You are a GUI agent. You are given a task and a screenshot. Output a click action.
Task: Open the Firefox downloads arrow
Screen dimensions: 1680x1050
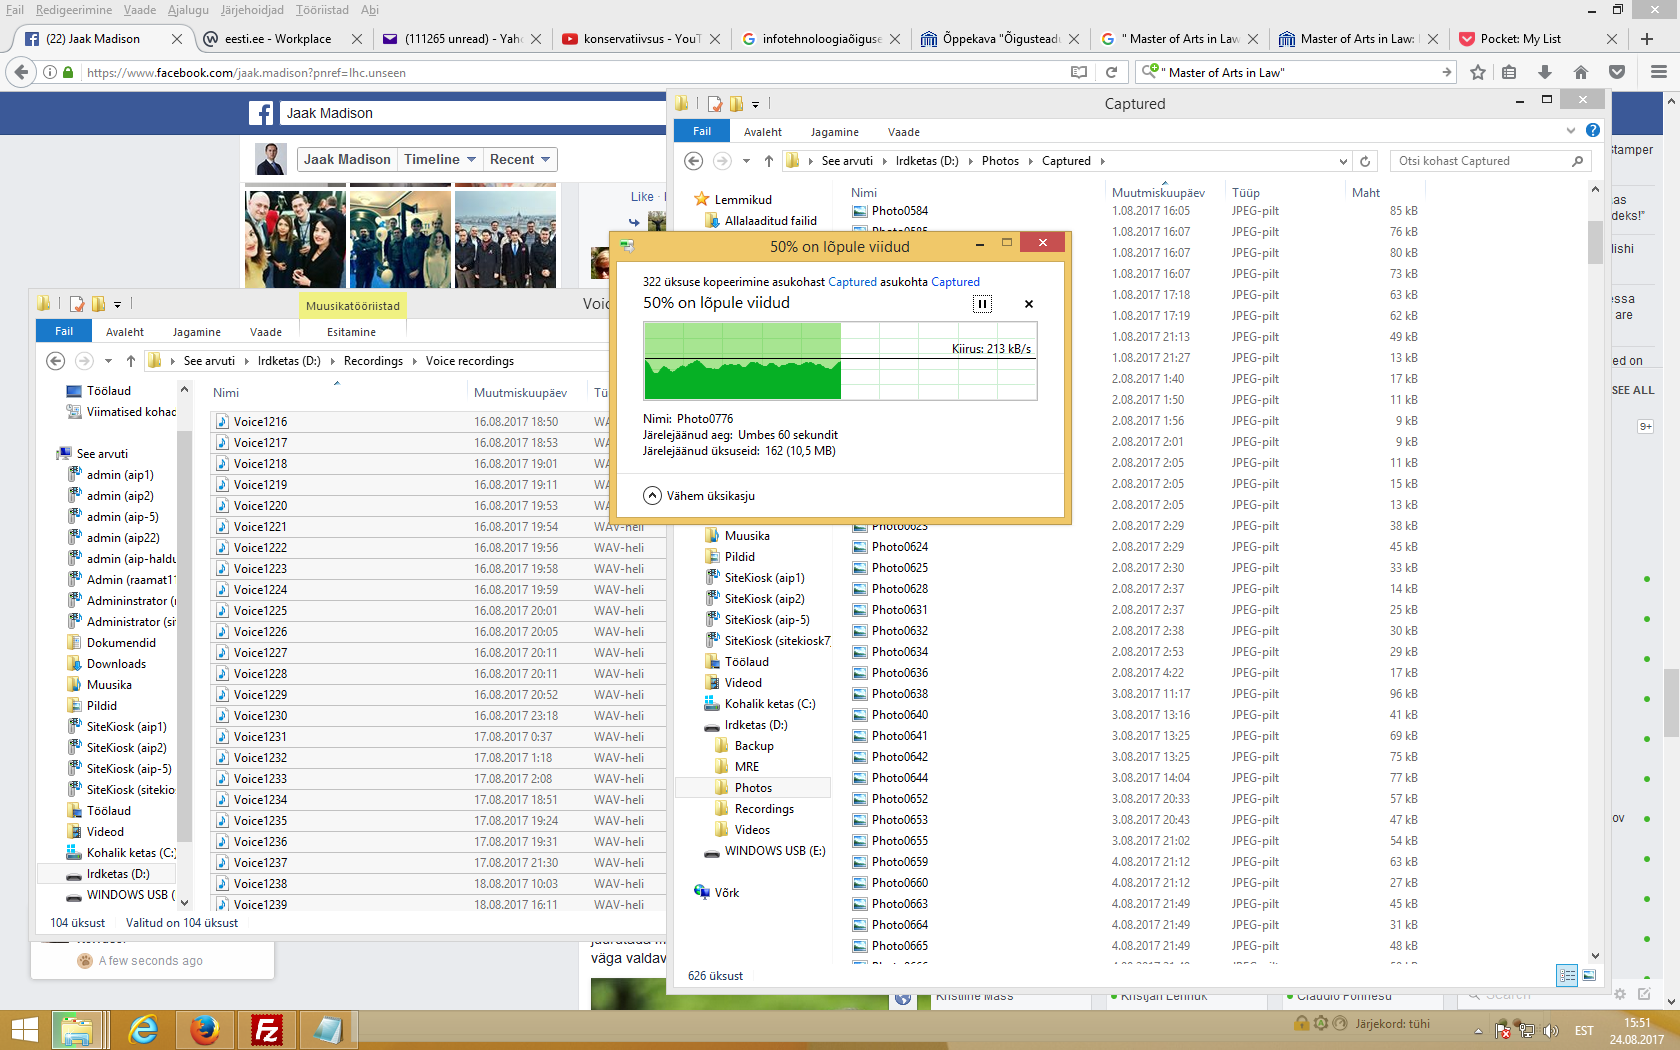(x=1545, y=72)
